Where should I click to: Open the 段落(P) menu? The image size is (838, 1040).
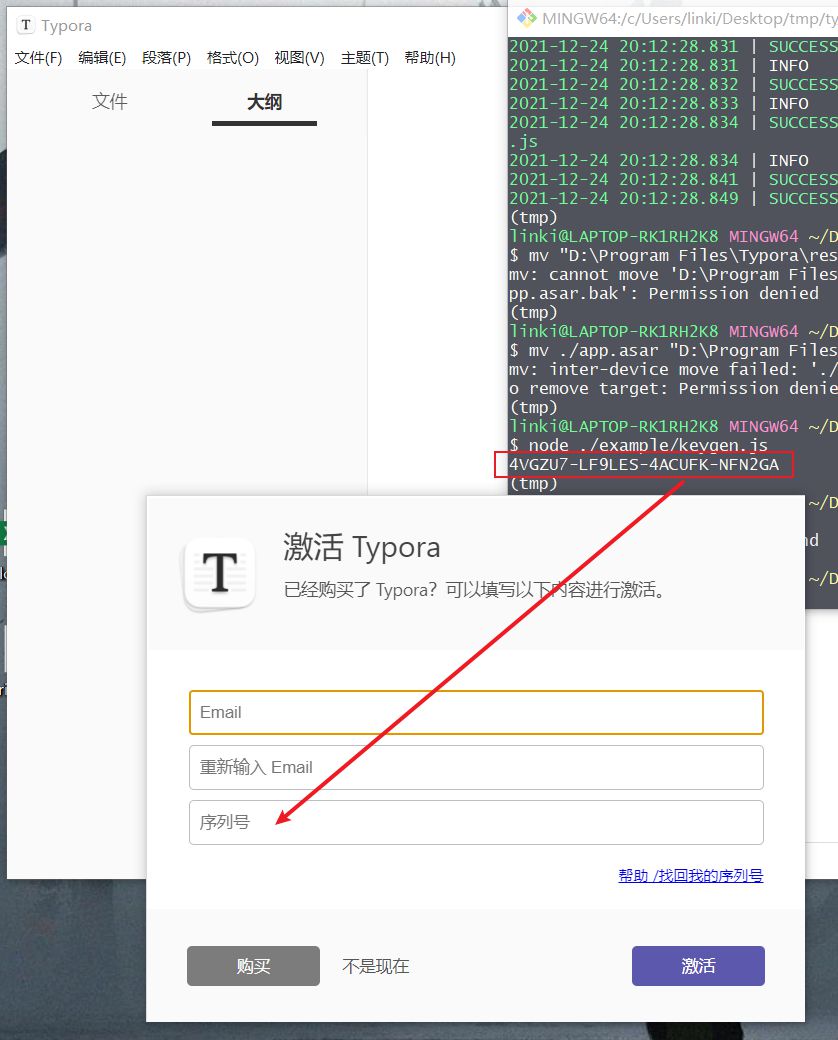tap(167, 58)
